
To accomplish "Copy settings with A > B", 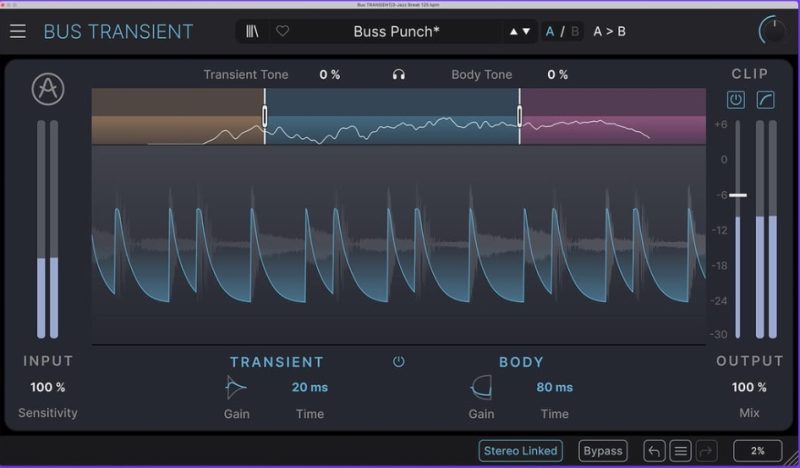I will point(609,32).
